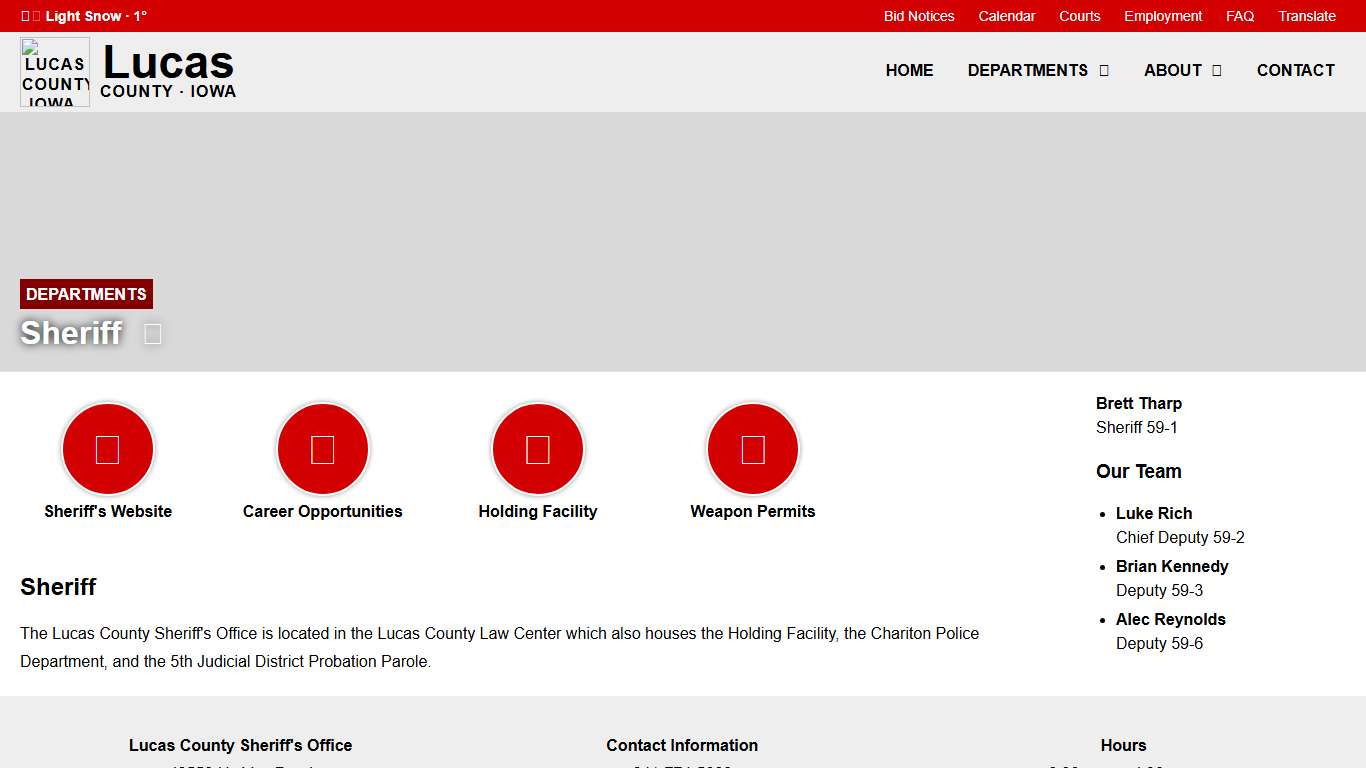Image resolution: width=1366 pixels, height=768 pixels.
Task: Go to the Employment page
Action: click(x=1162, y=16)
